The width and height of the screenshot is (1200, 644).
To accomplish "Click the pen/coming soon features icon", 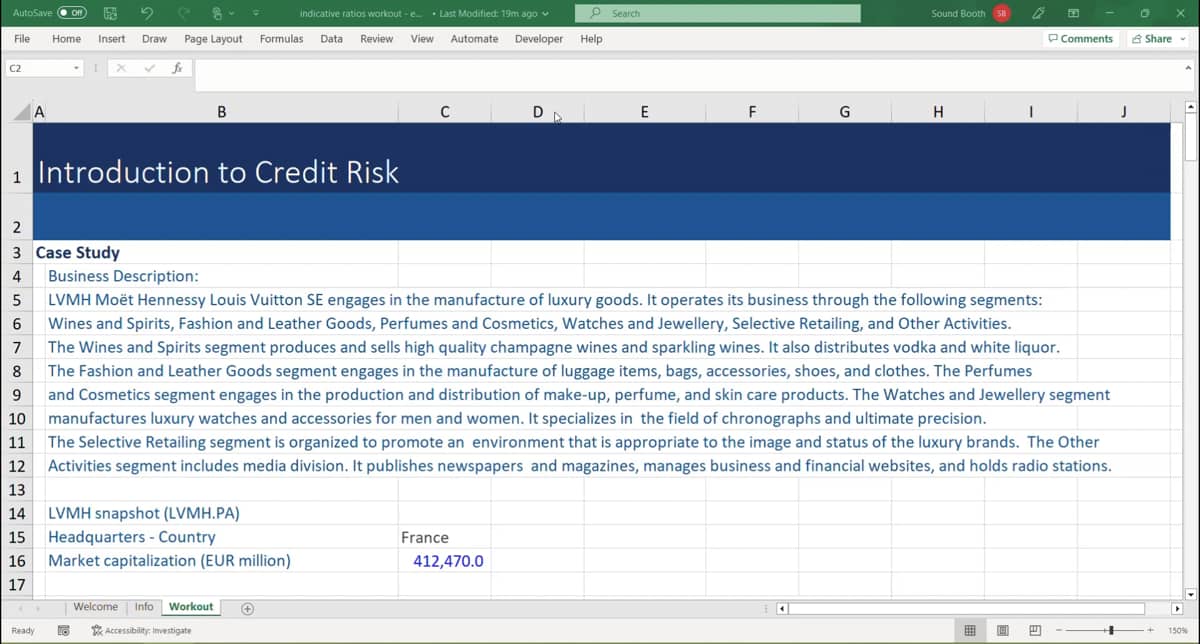I will point(1039,13).
